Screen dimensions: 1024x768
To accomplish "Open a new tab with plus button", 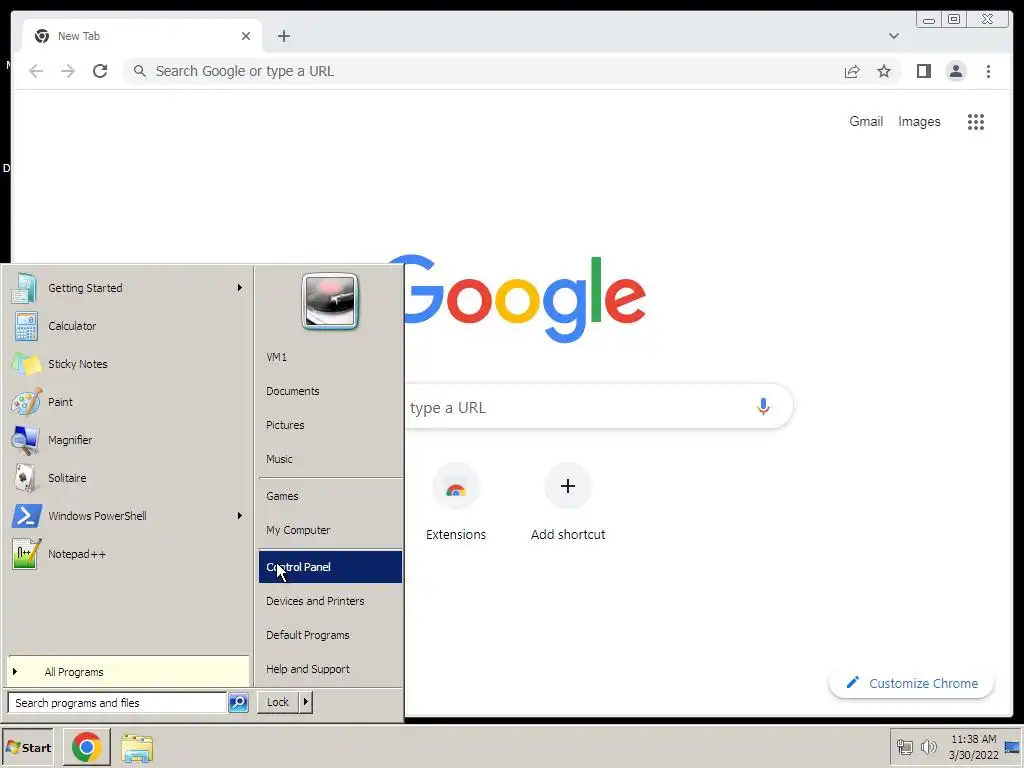I will 283,36.
